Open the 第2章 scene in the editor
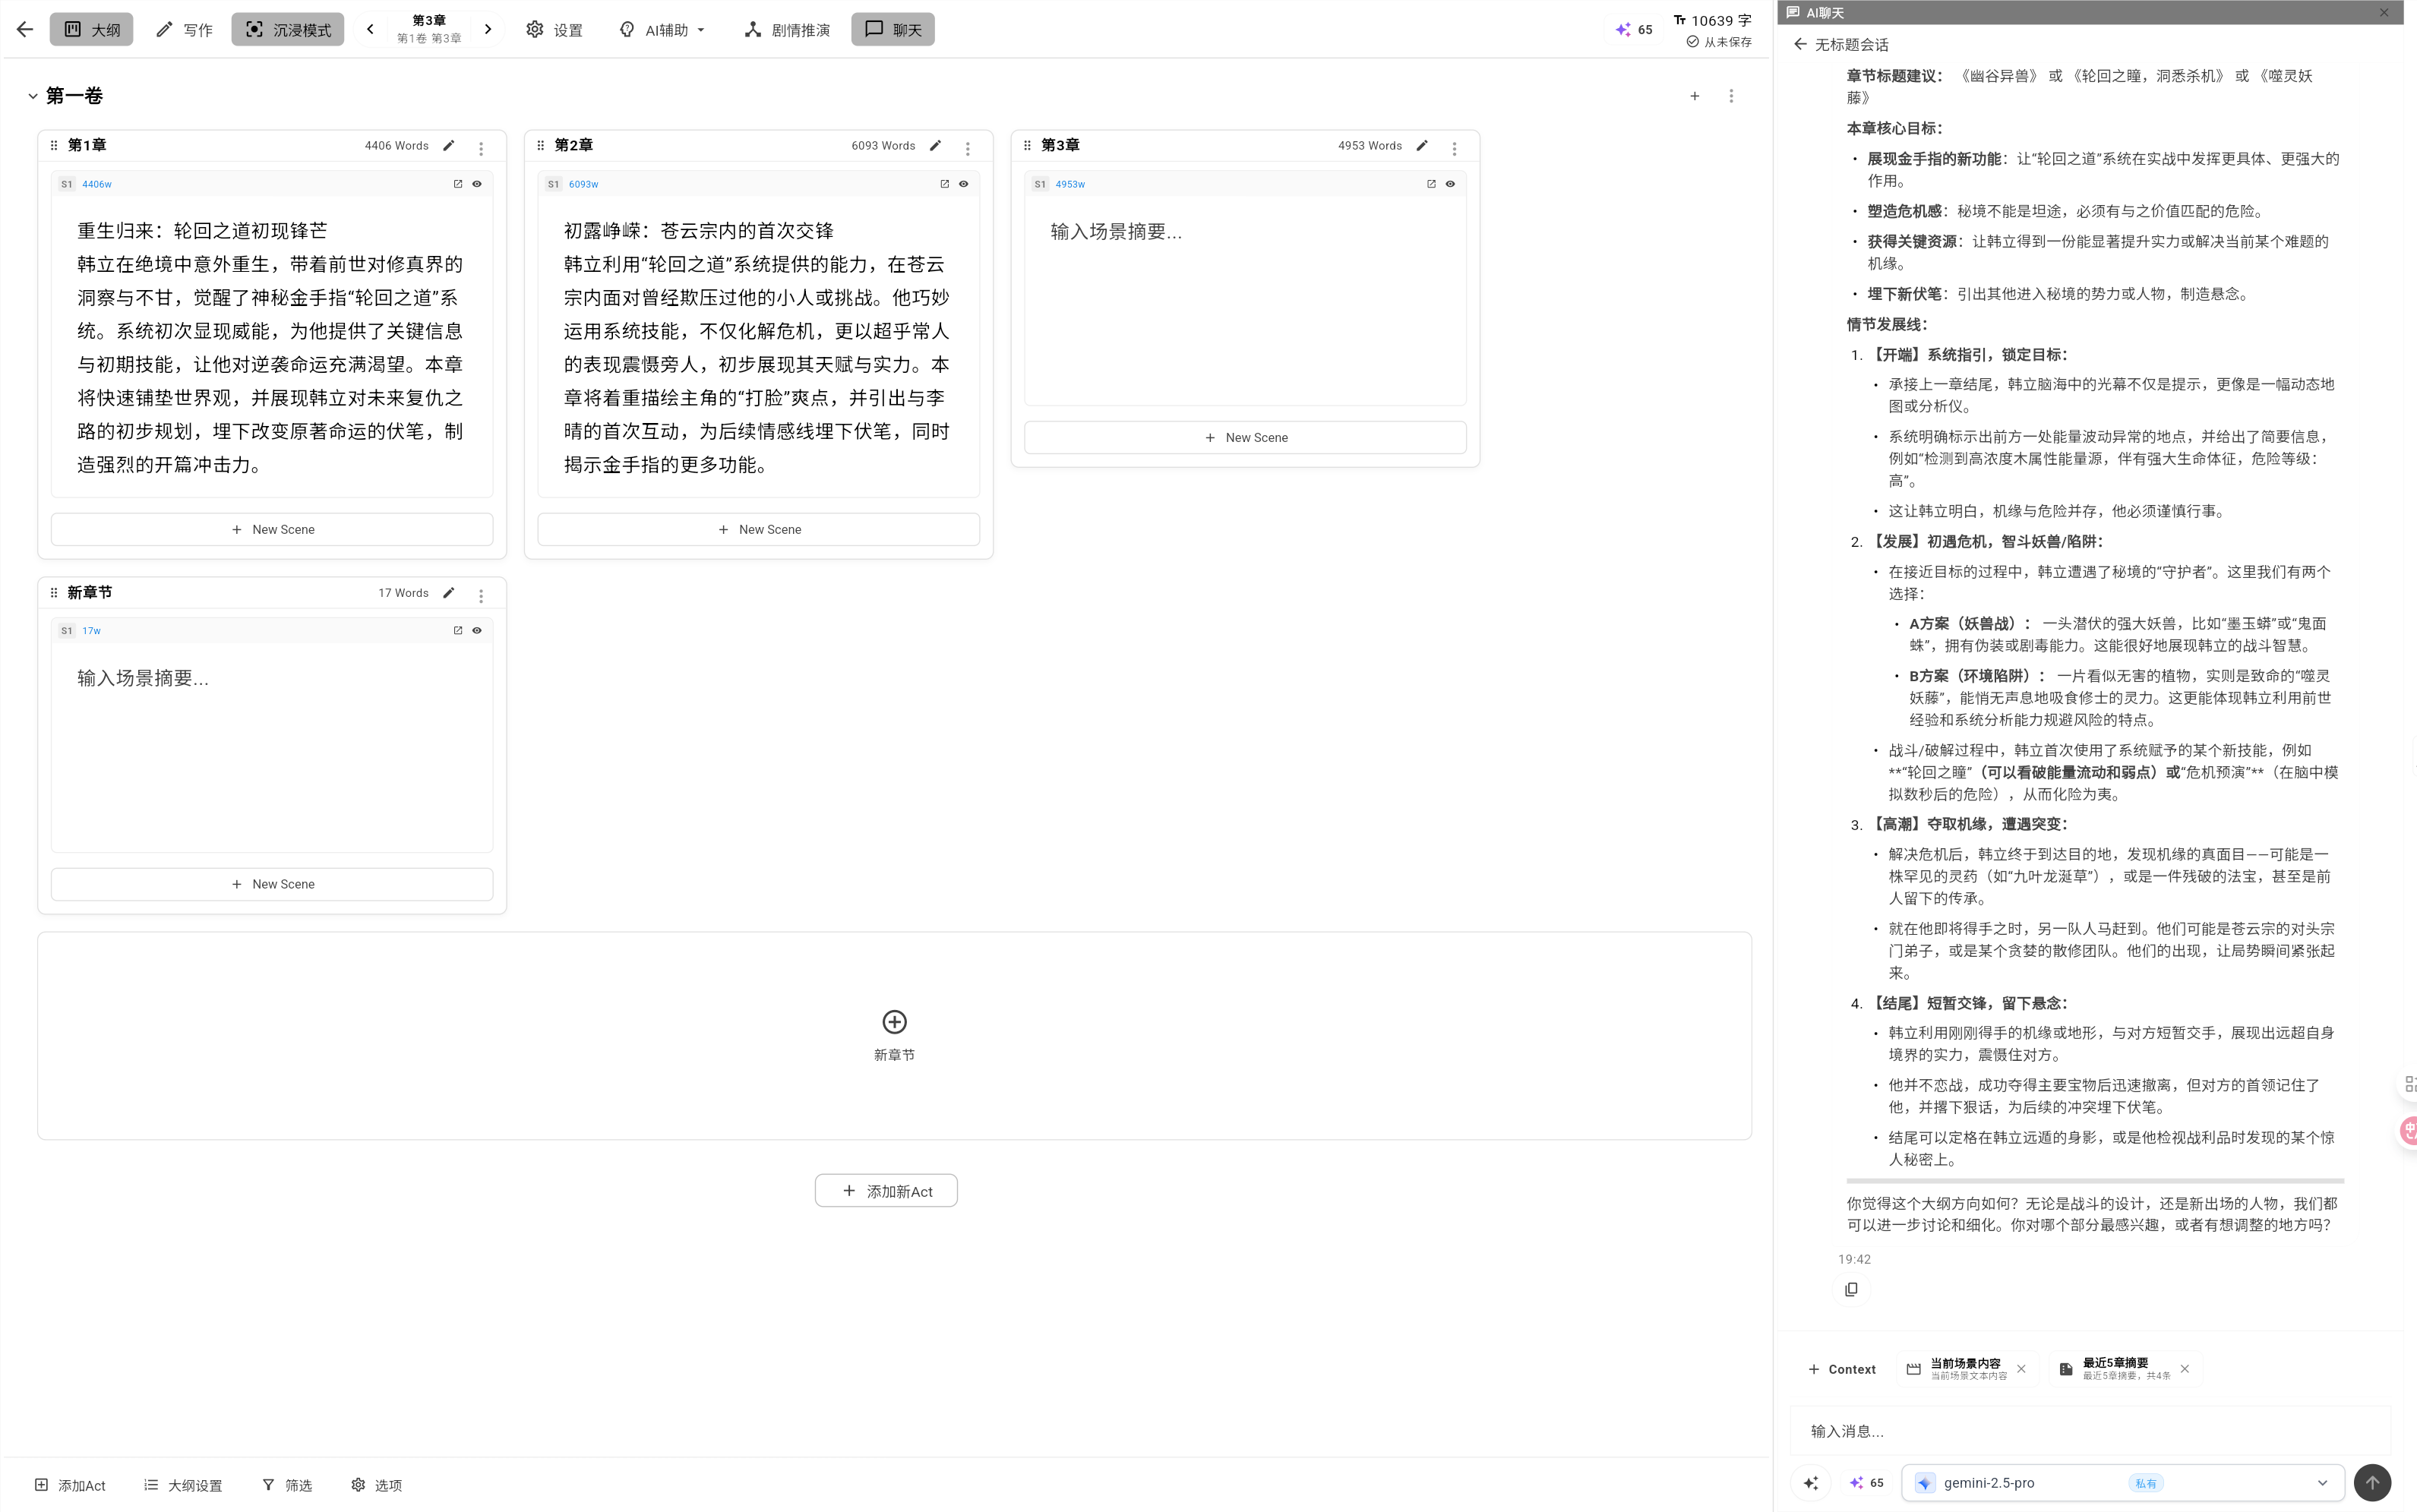 coord(945,184)
